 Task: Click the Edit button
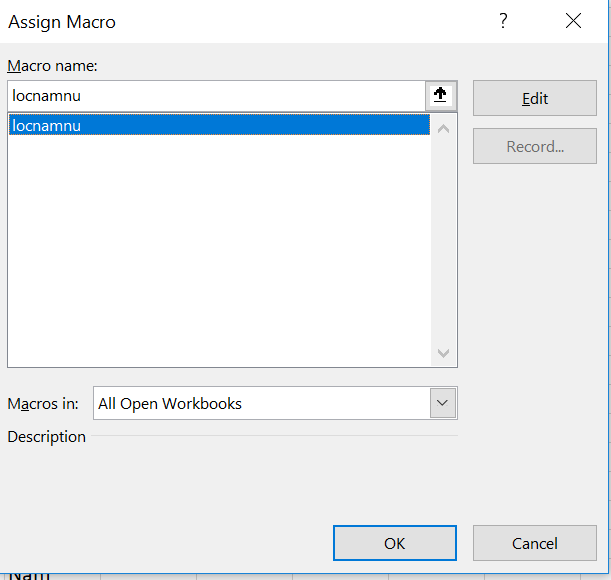pyautogui.click(x=534, y=98)
